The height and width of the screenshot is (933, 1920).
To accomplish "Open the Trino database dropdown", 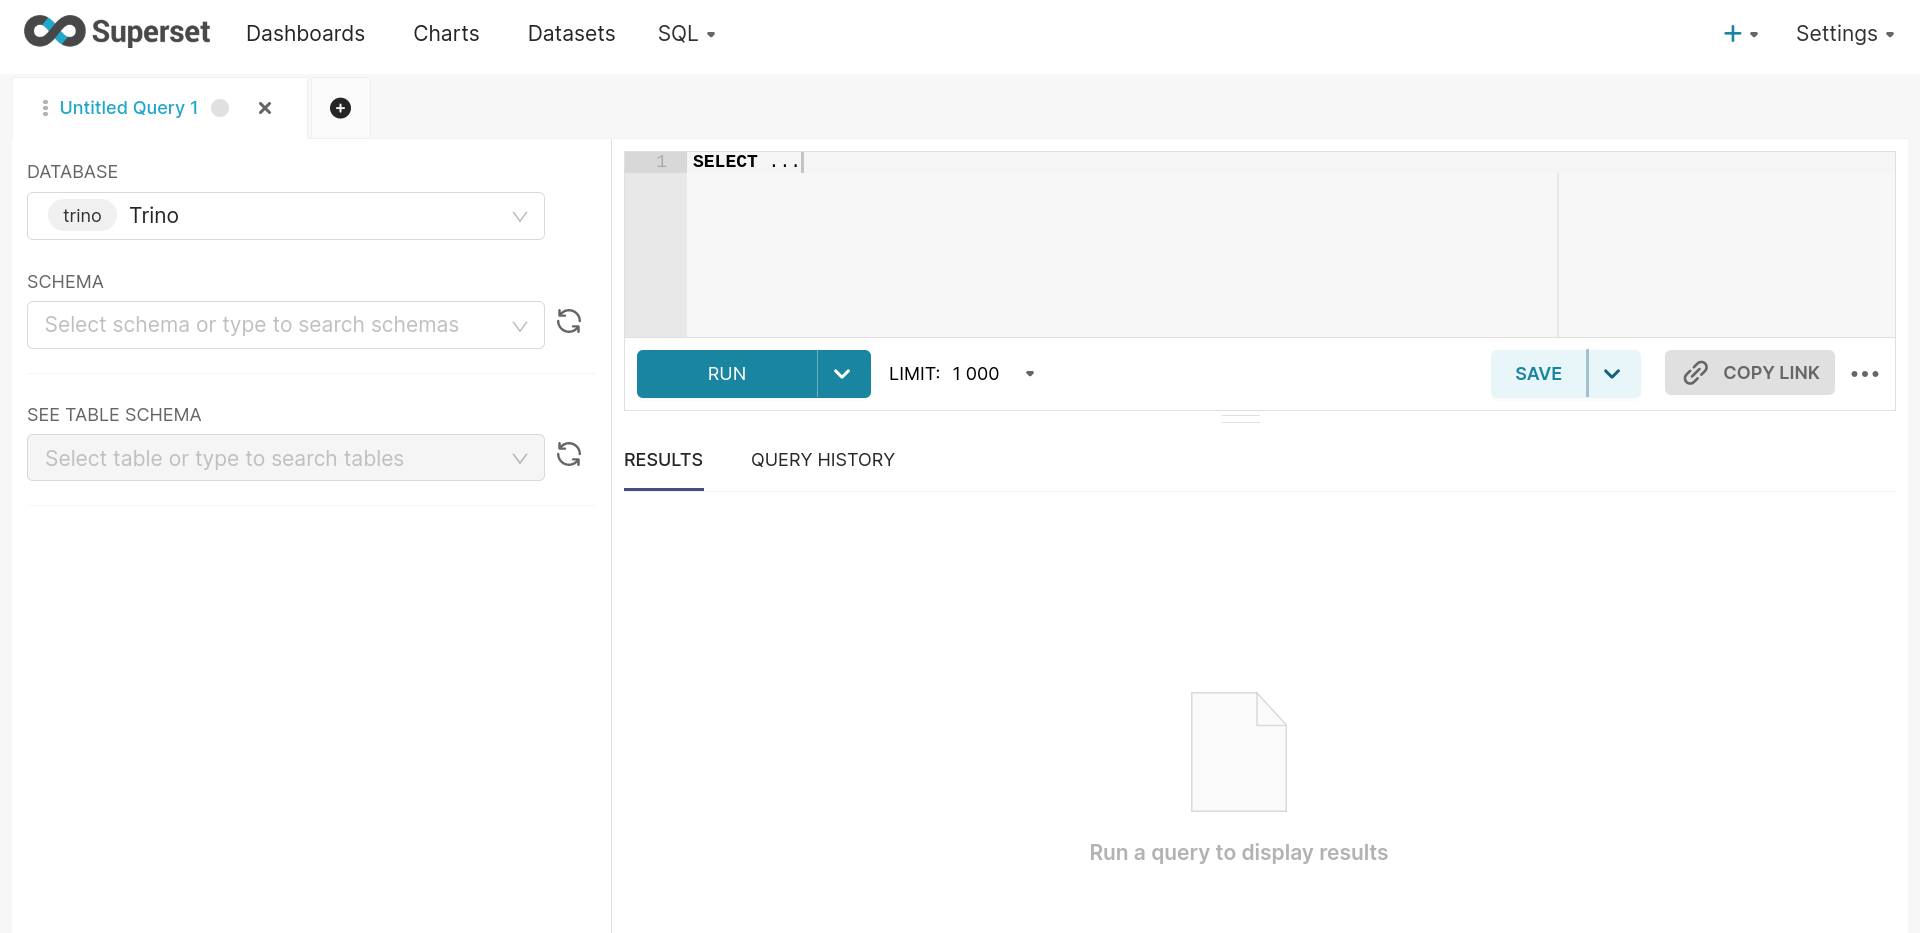I will 286,216.
